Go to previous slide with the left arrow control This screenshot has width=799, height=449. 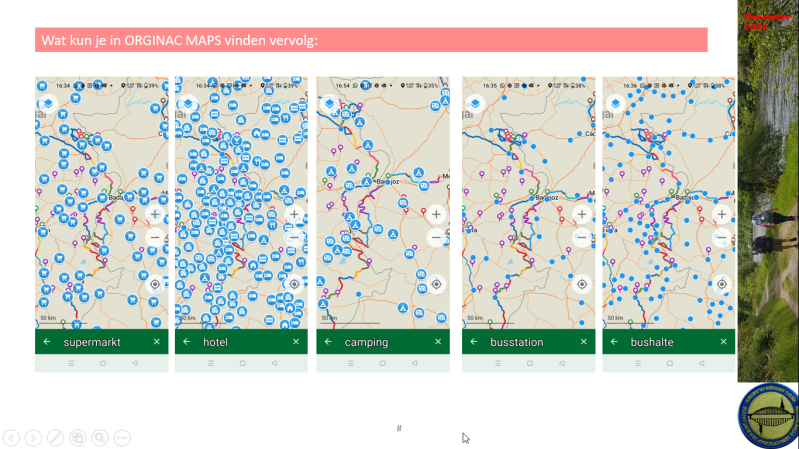tap(11, 438)
